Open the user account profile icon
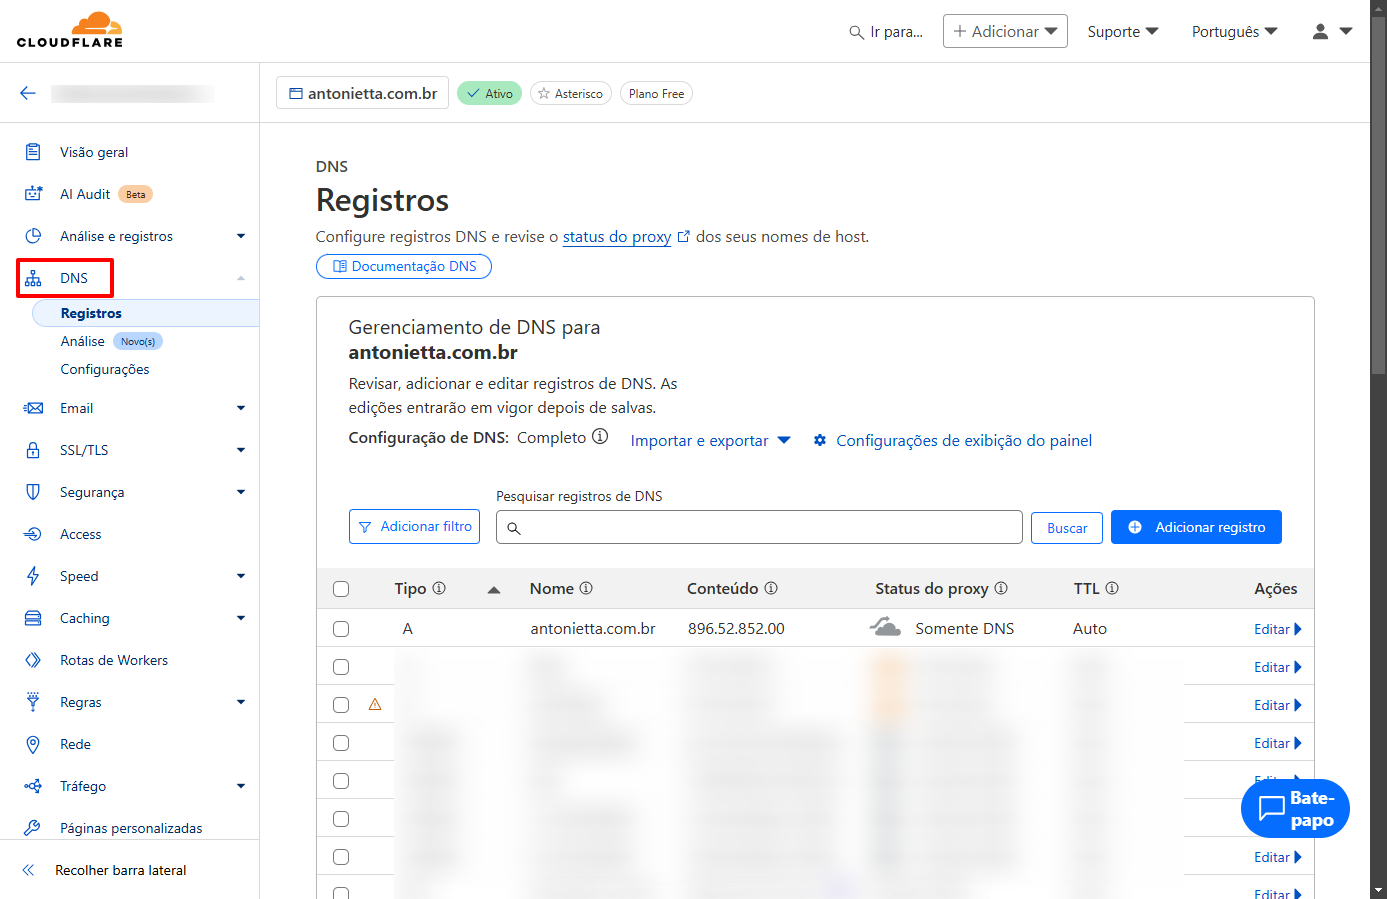The image size is (1387, 899). [1320, 31]
